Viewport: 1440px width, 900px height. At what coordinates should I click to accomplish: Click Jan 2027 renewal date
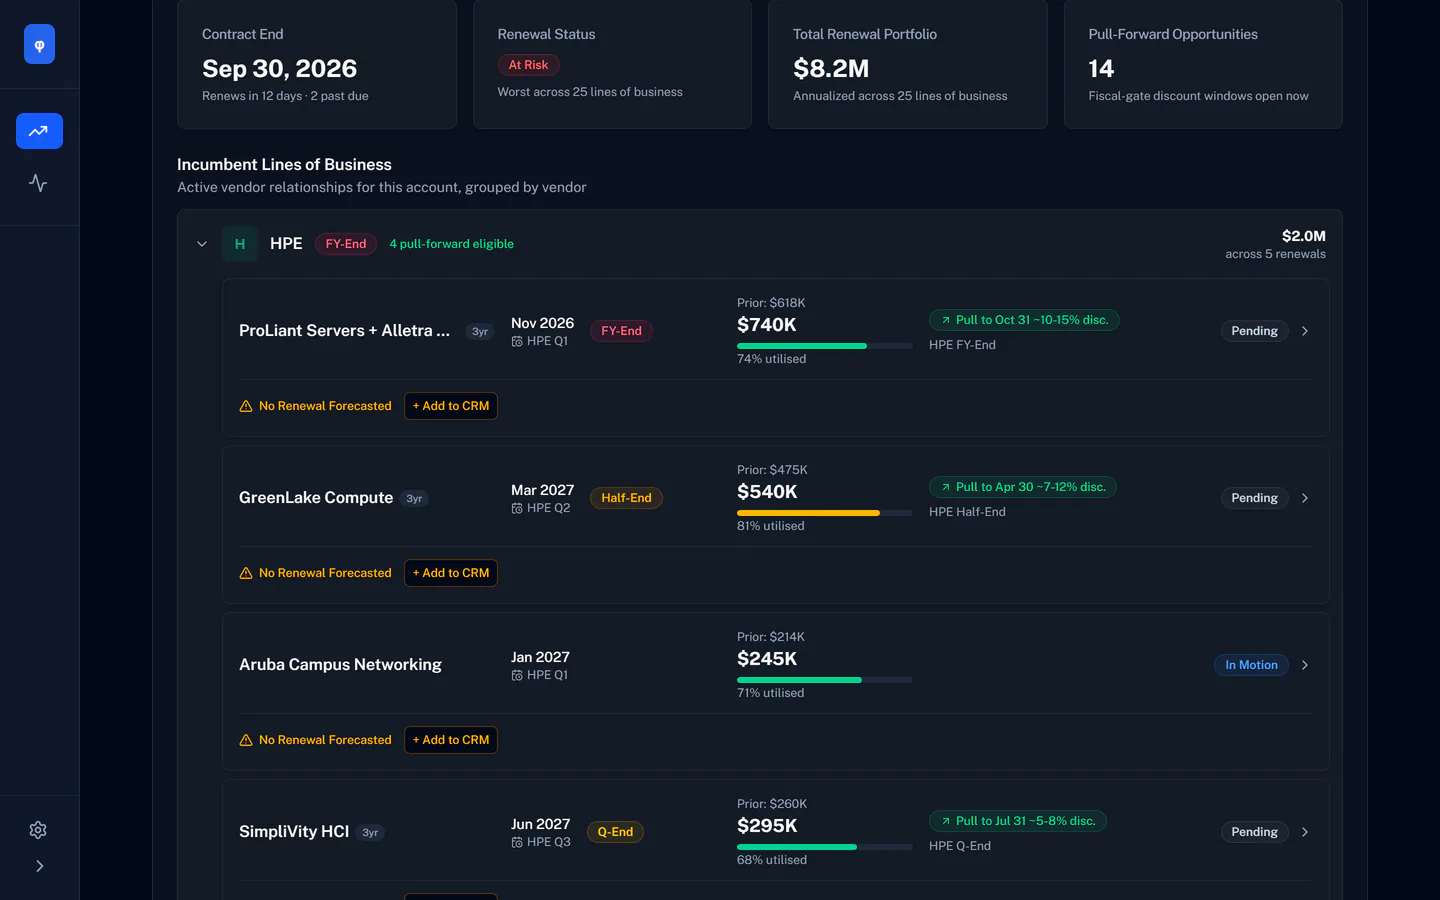point(540,657)
